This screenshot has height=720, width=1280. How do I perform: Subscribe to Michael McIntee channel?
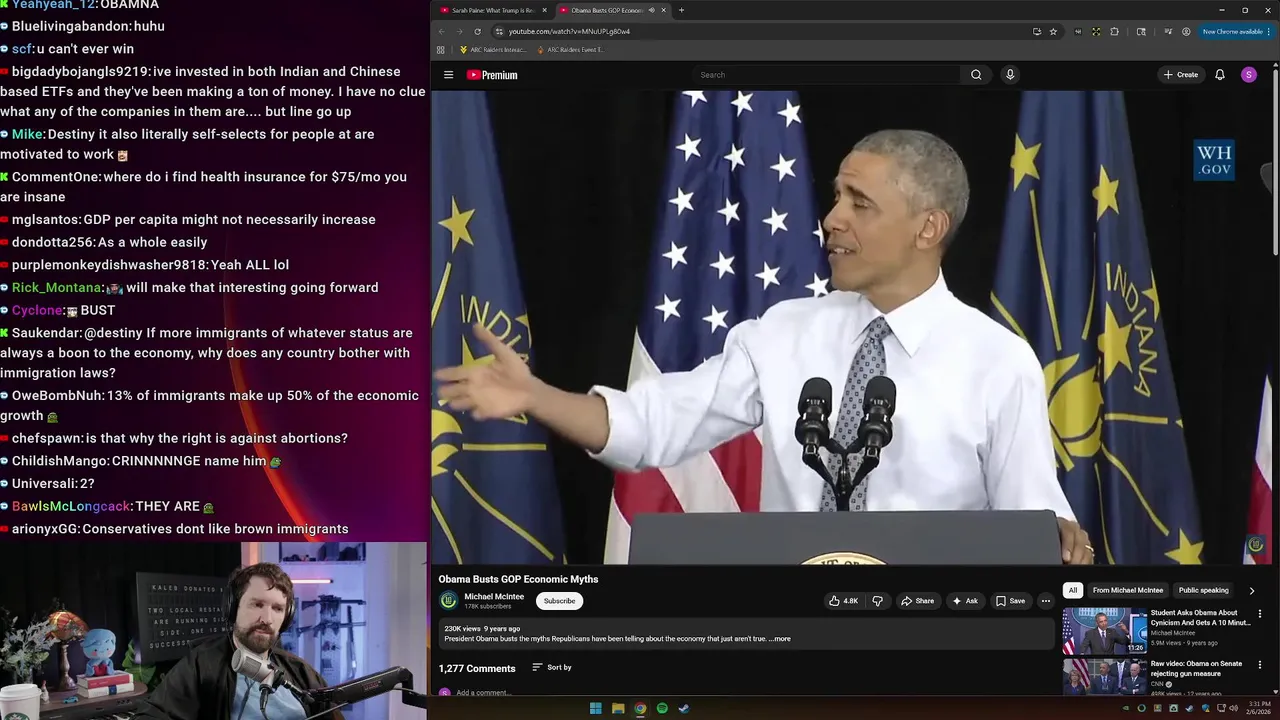559,601
